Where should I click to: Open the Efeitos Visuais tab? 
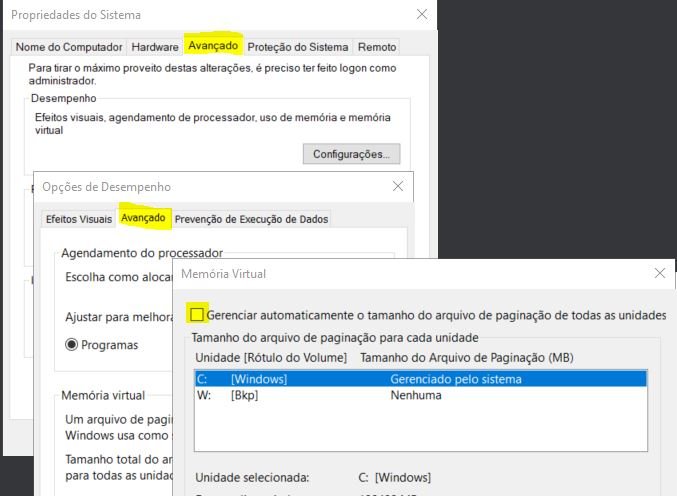[79, 219]
